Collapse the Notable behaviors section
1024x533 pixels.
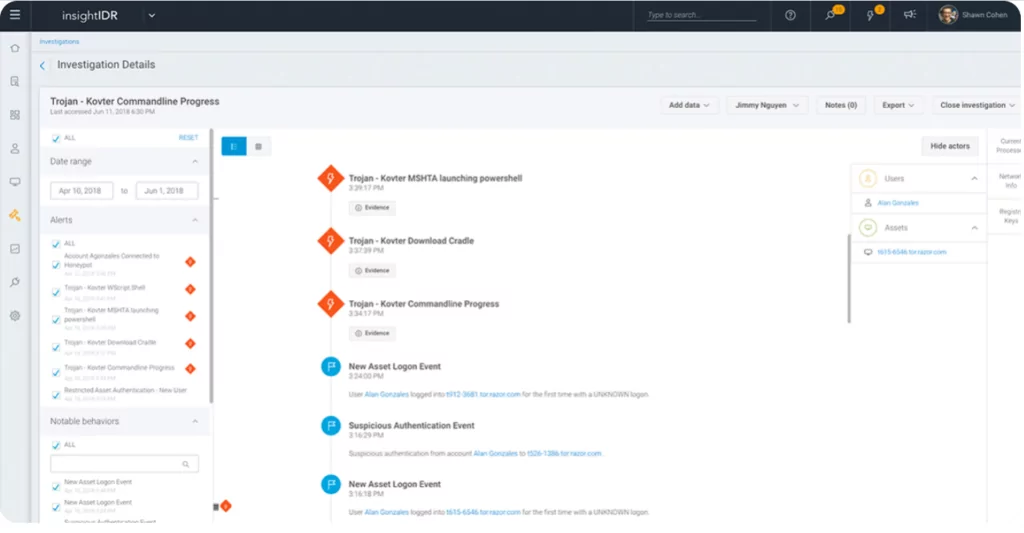[195, 421]
